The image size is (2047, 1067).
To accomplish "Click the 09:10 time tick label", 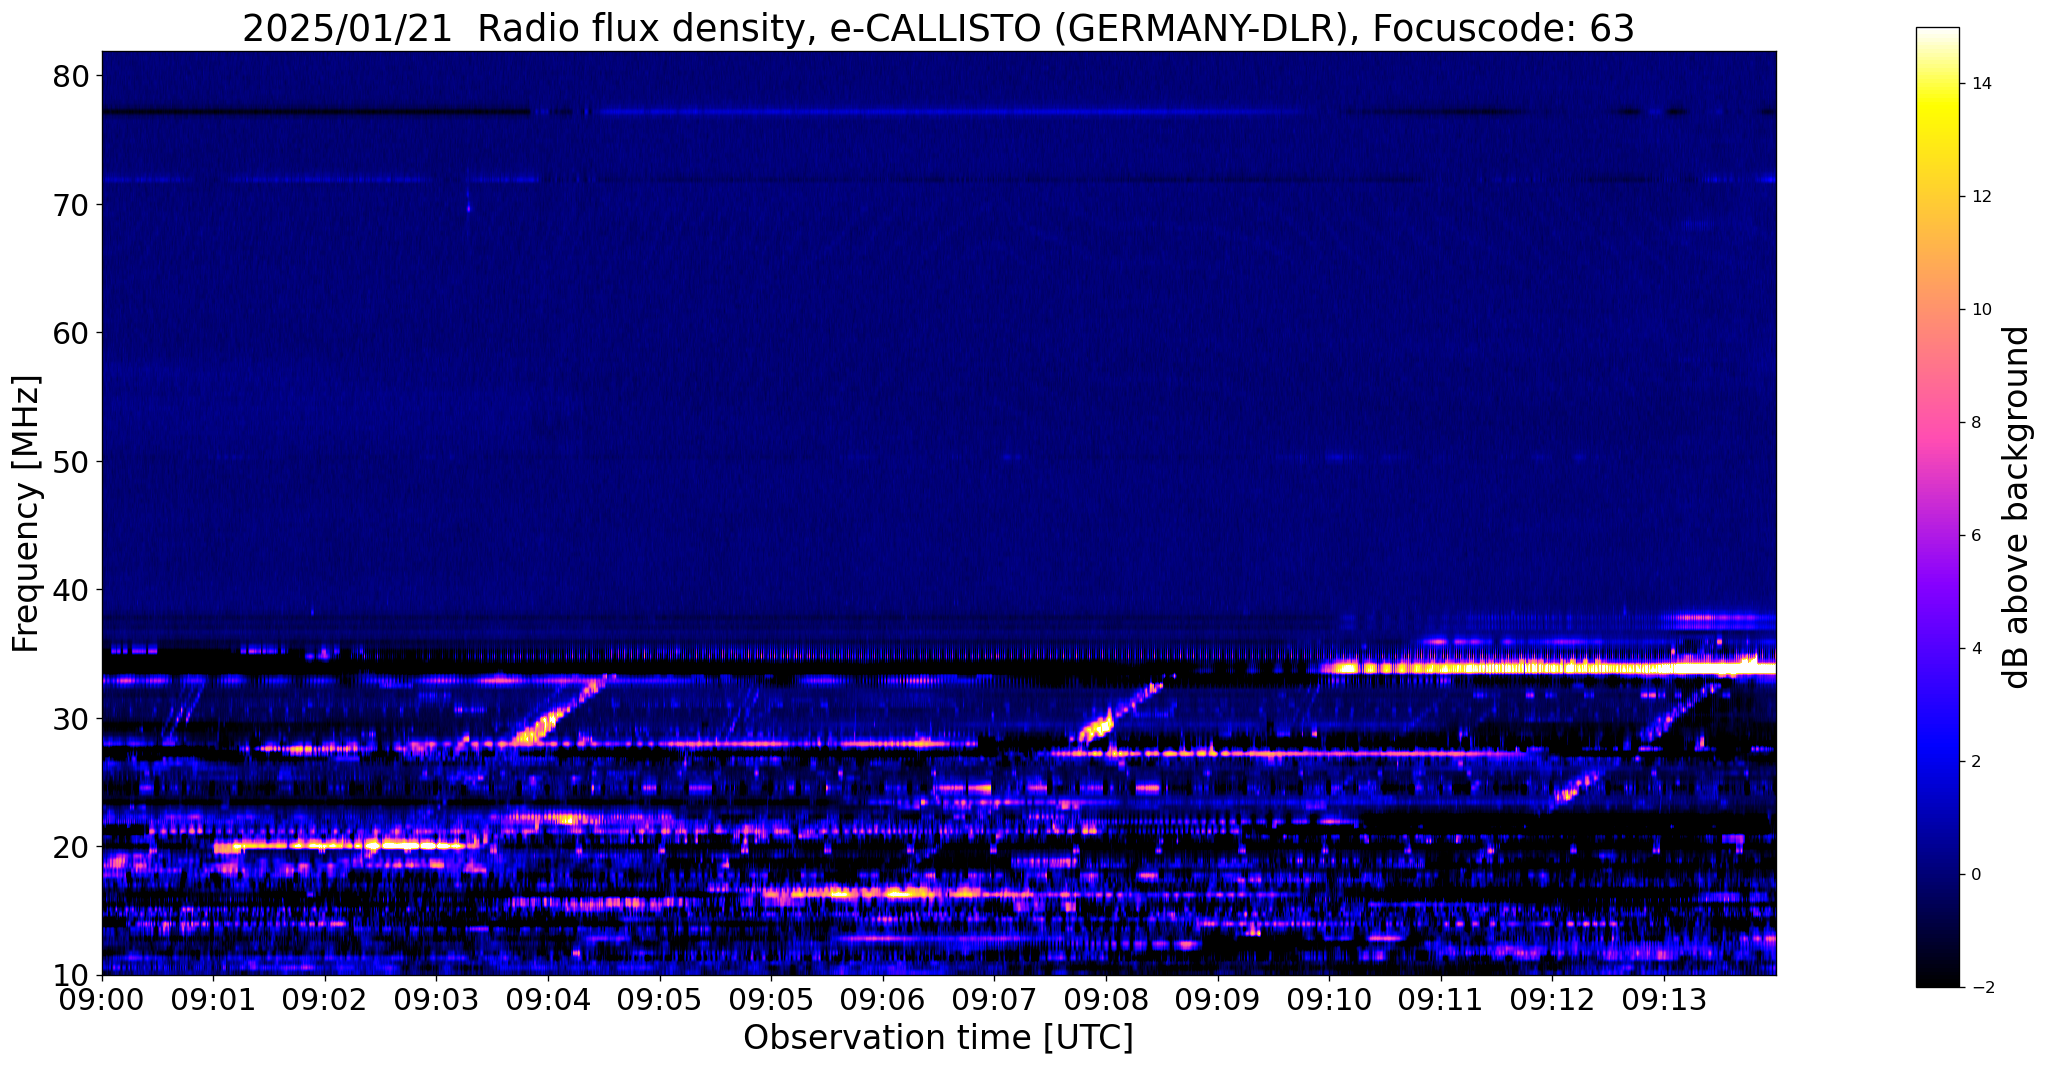I will coord(1329,1000).
